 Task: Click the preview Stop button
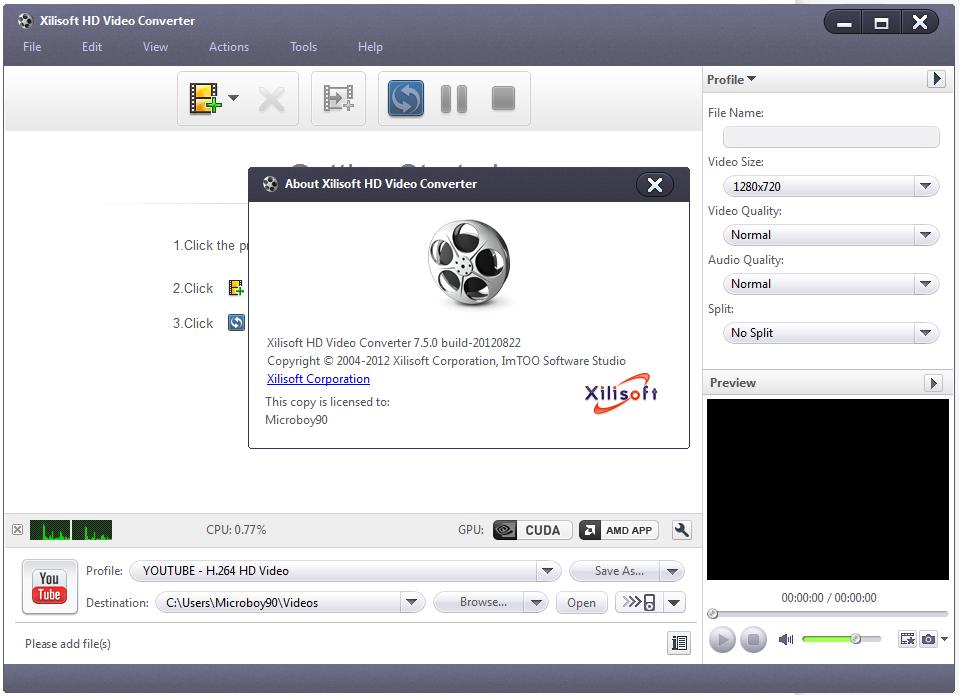(x=753, y=640)
